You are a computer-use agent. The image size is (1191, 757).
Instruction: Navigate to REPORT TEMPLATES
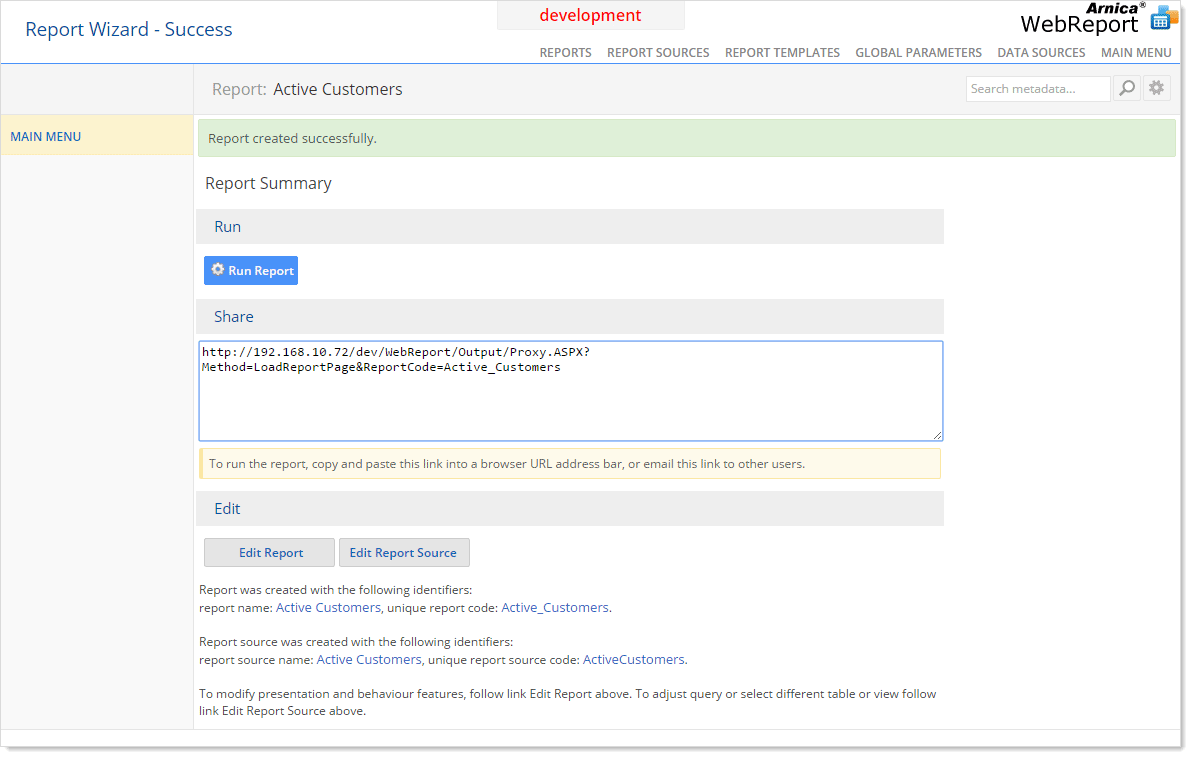pyautogui.click(x=782, y=52)
